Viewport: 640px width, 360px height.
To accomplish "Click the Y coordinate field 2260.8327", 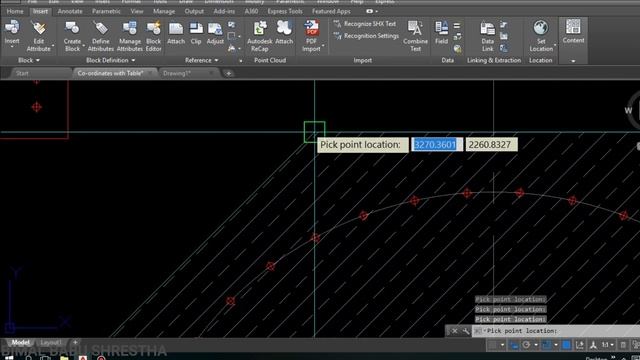I will tap(491, 144).
